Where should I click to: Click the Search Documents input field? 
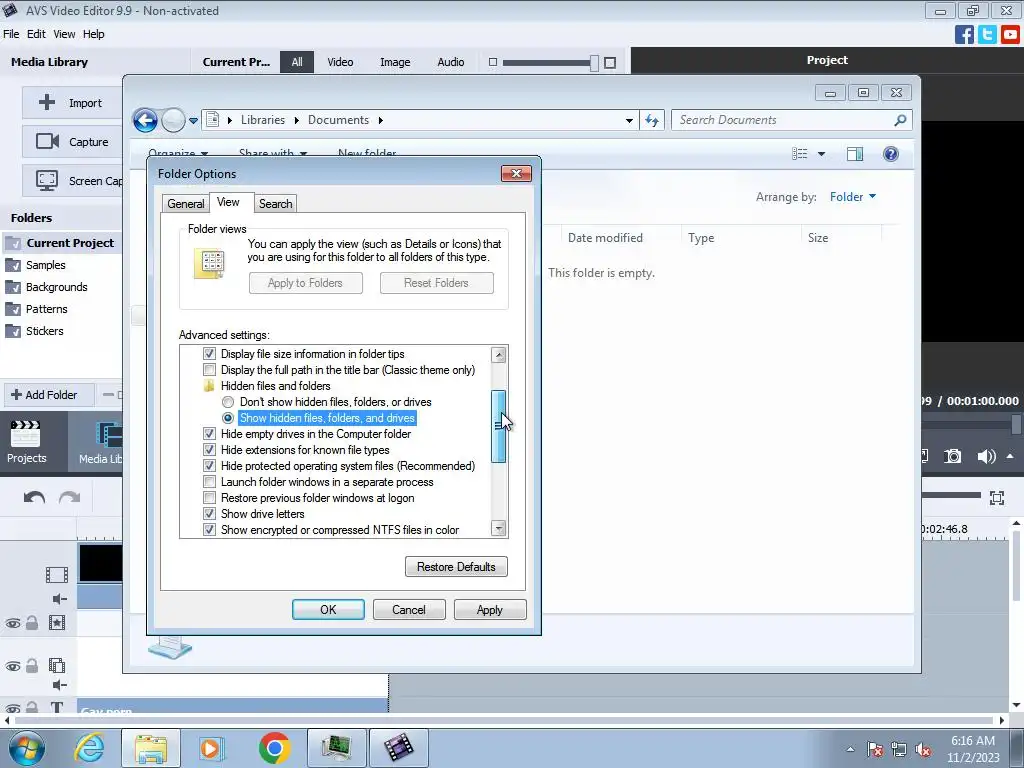(784, 120)
